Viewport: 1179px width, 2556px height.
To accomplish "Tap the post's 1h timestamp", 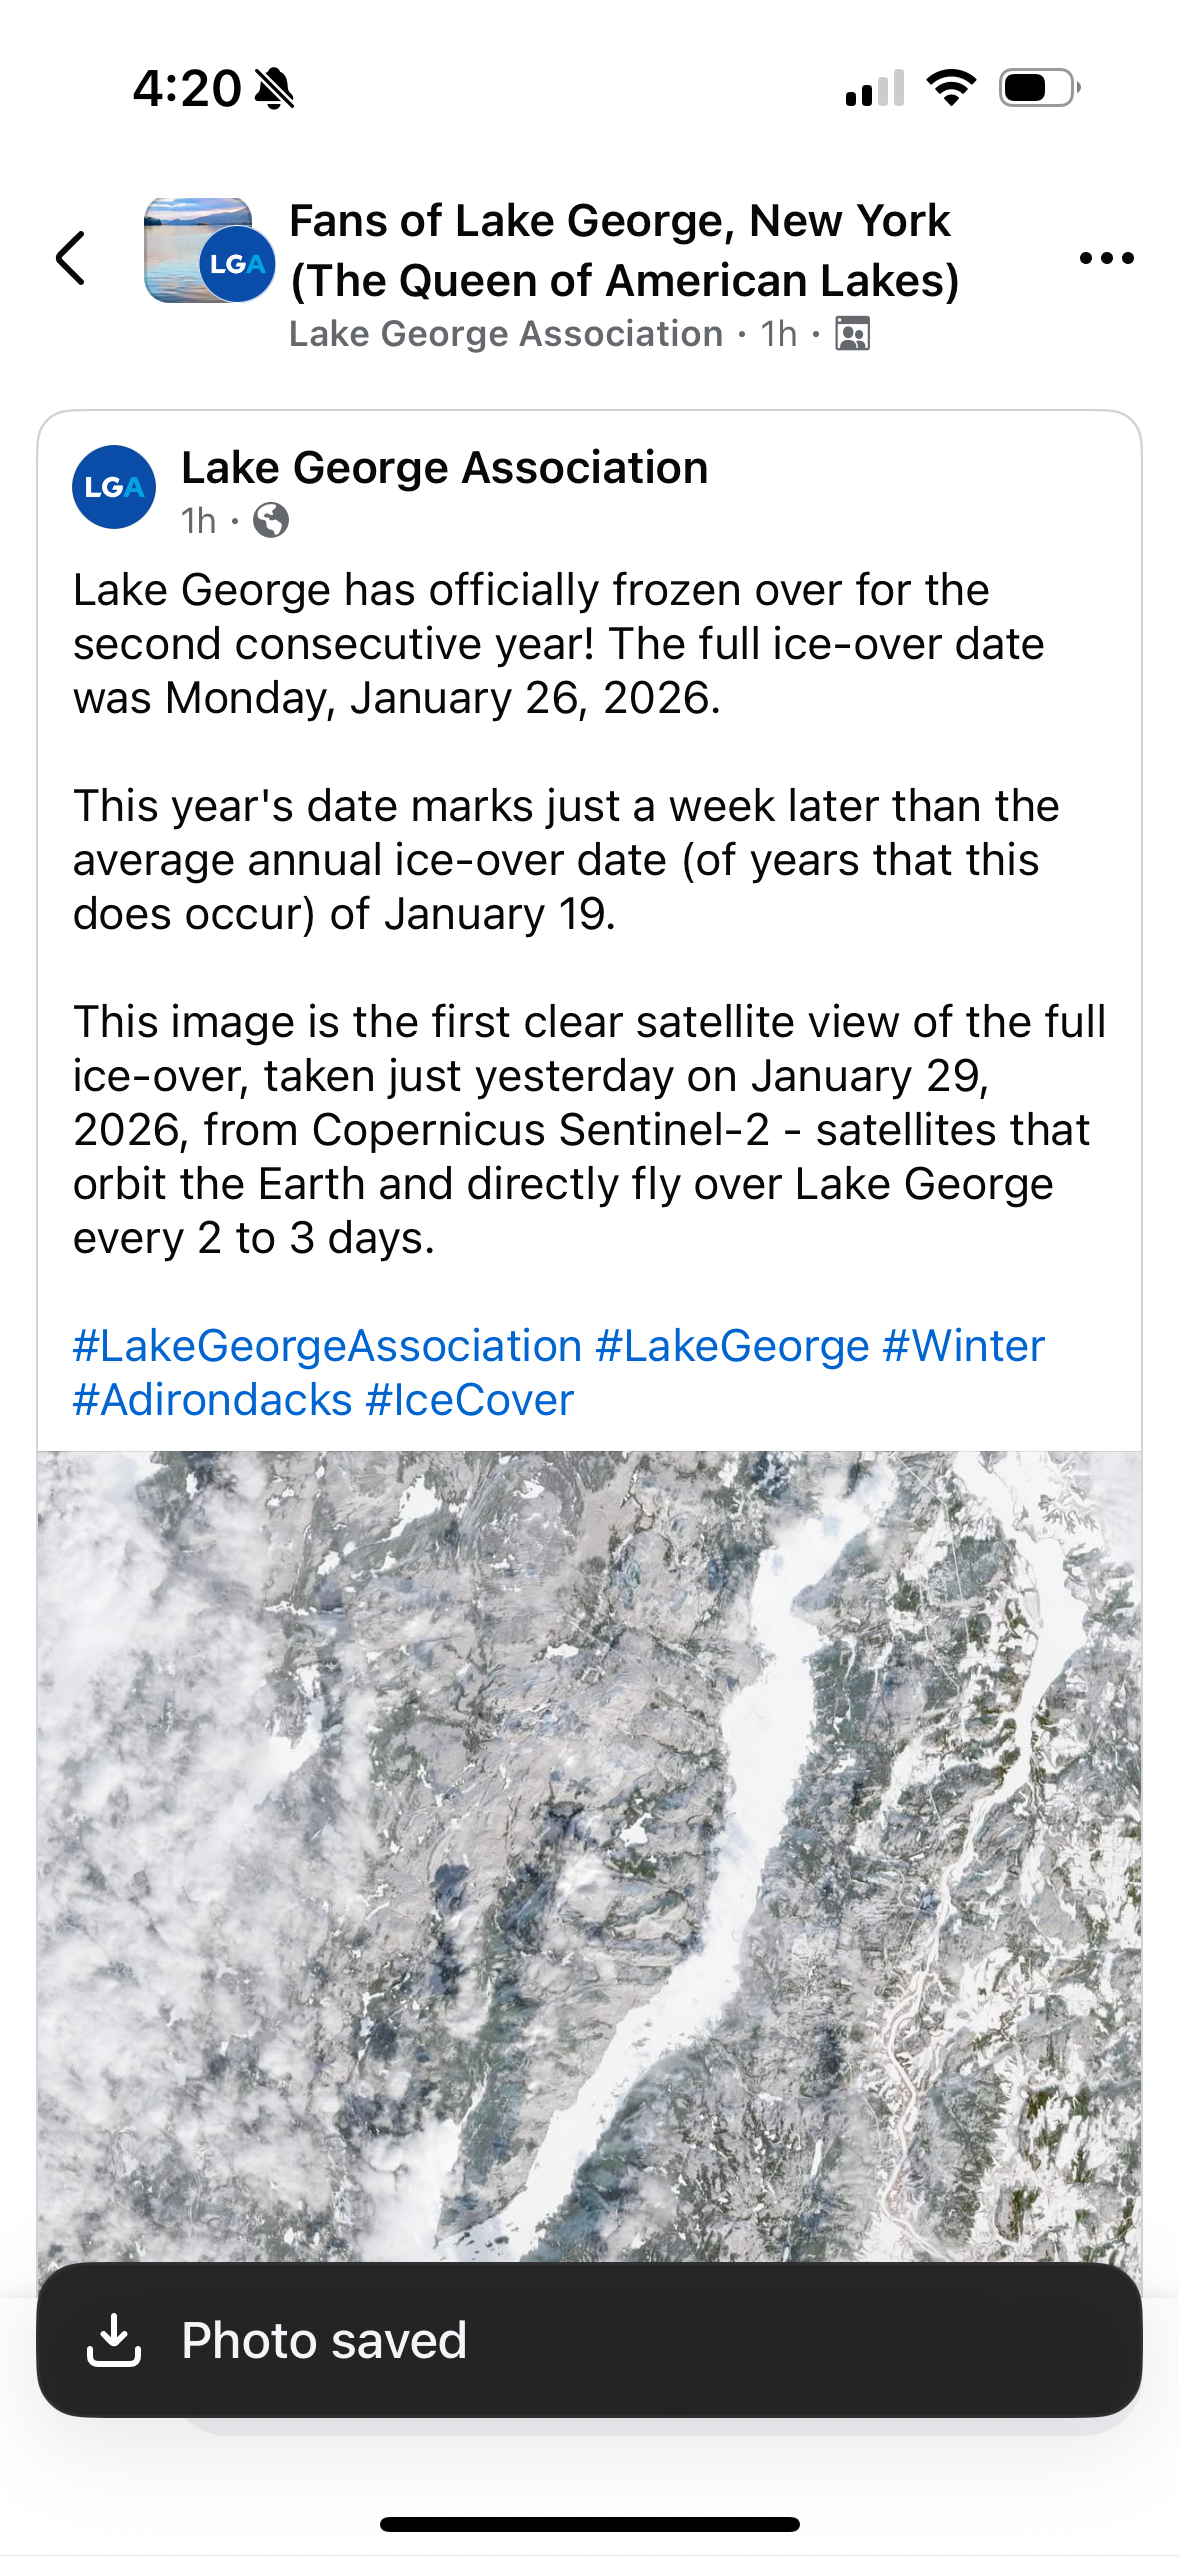I will pyautogui.click(x=198, y=521).
